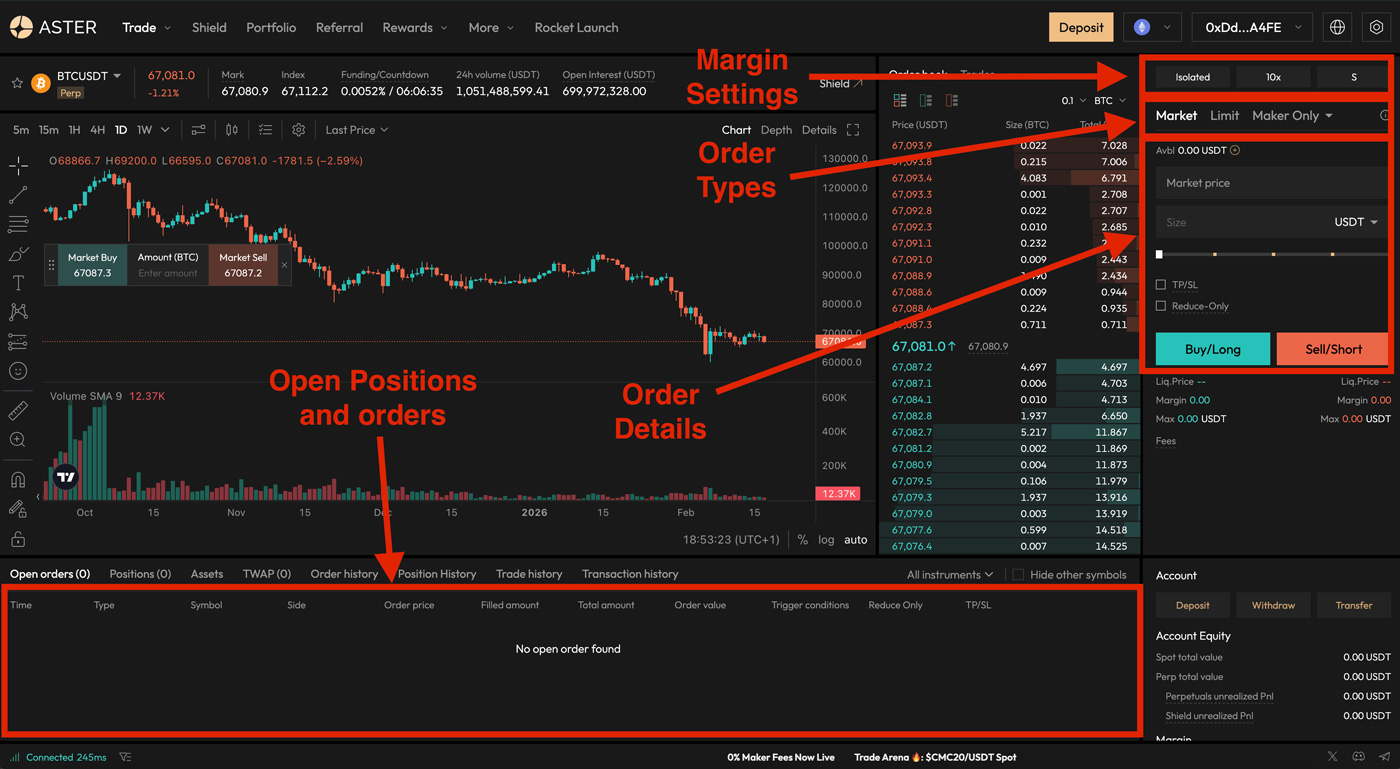Enable the TP/SL checkbox
The height and width of the screenshot is (769, 1400).
pos(1159,284)
